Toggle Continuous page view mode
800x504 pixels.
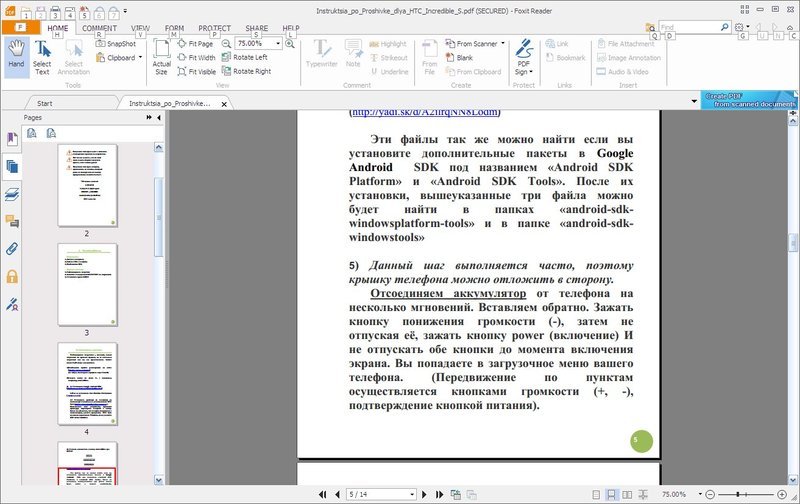(x=611, y=494)
